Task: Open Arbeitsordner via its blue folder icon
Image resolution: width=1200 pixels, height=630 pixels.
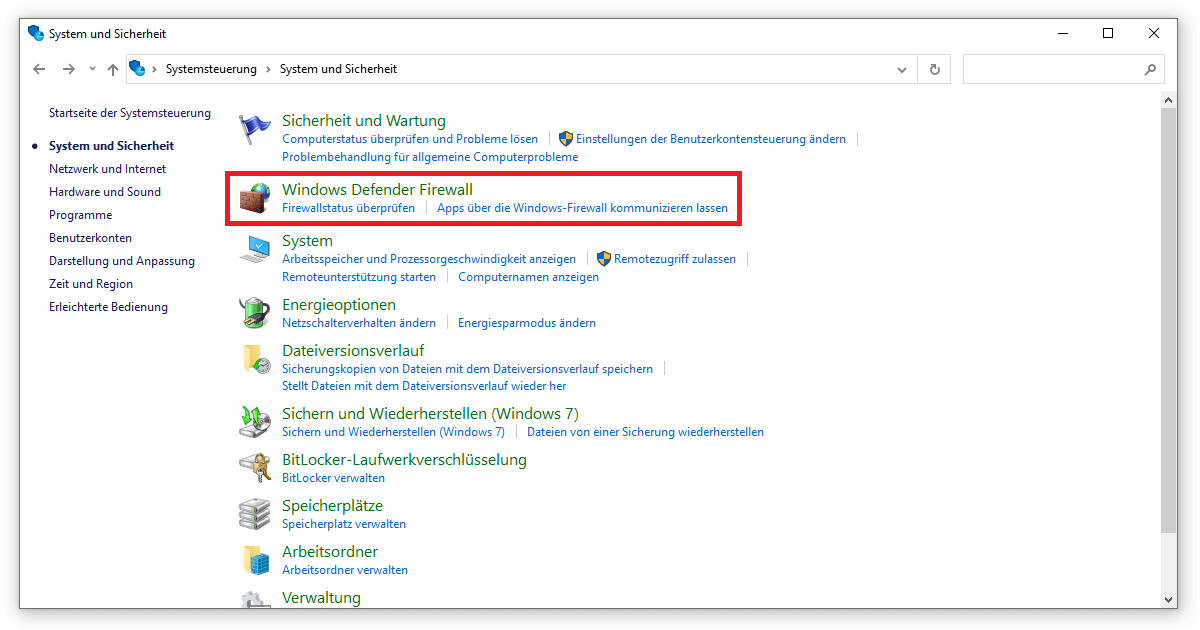Action: [256, 559]
